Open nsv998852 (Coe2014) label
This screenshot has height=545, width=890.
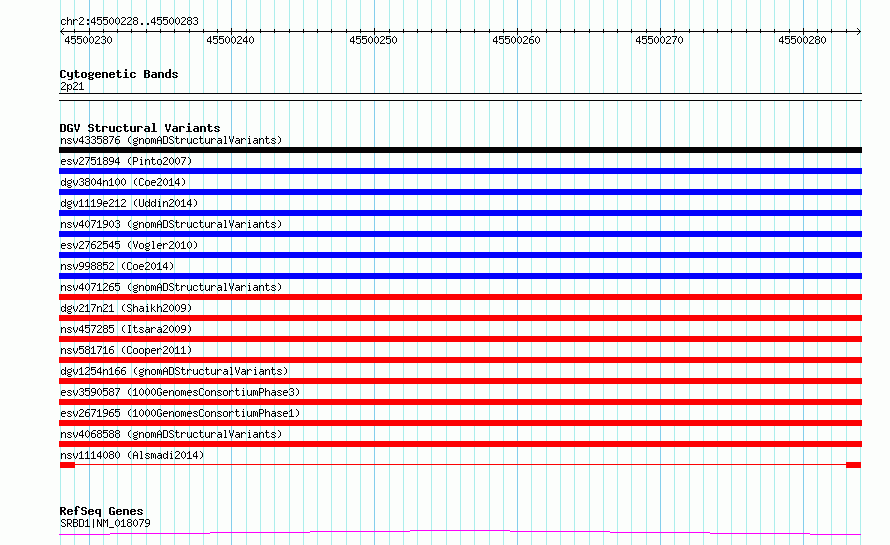click(x=117, y=266)
